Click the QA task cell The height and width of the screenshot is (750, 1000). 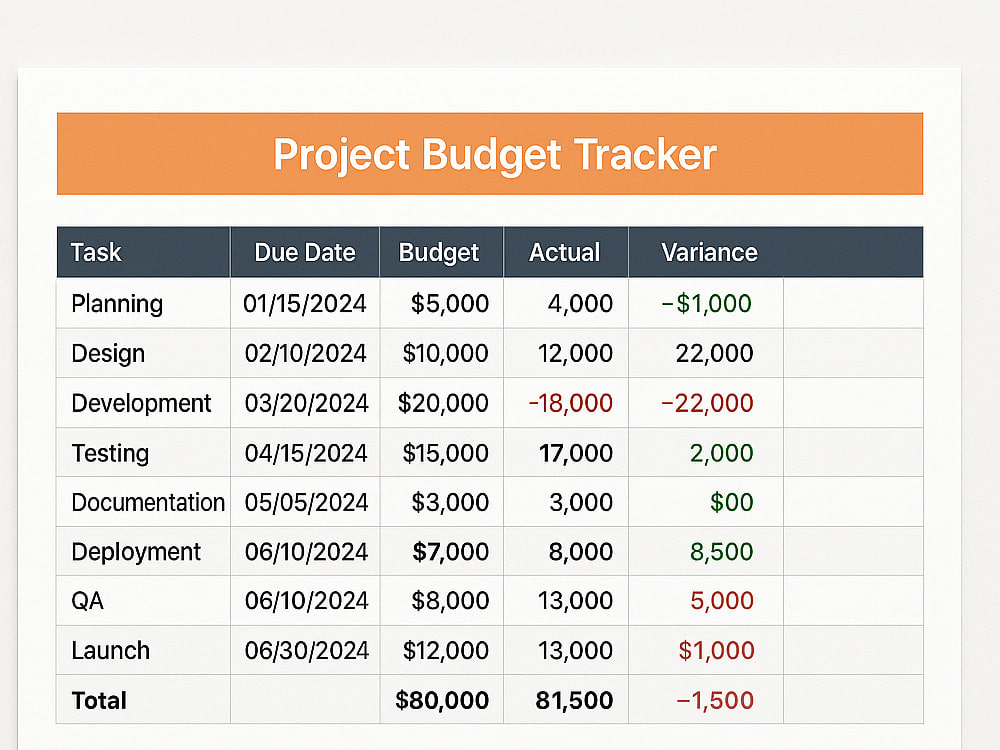point(143,600)
